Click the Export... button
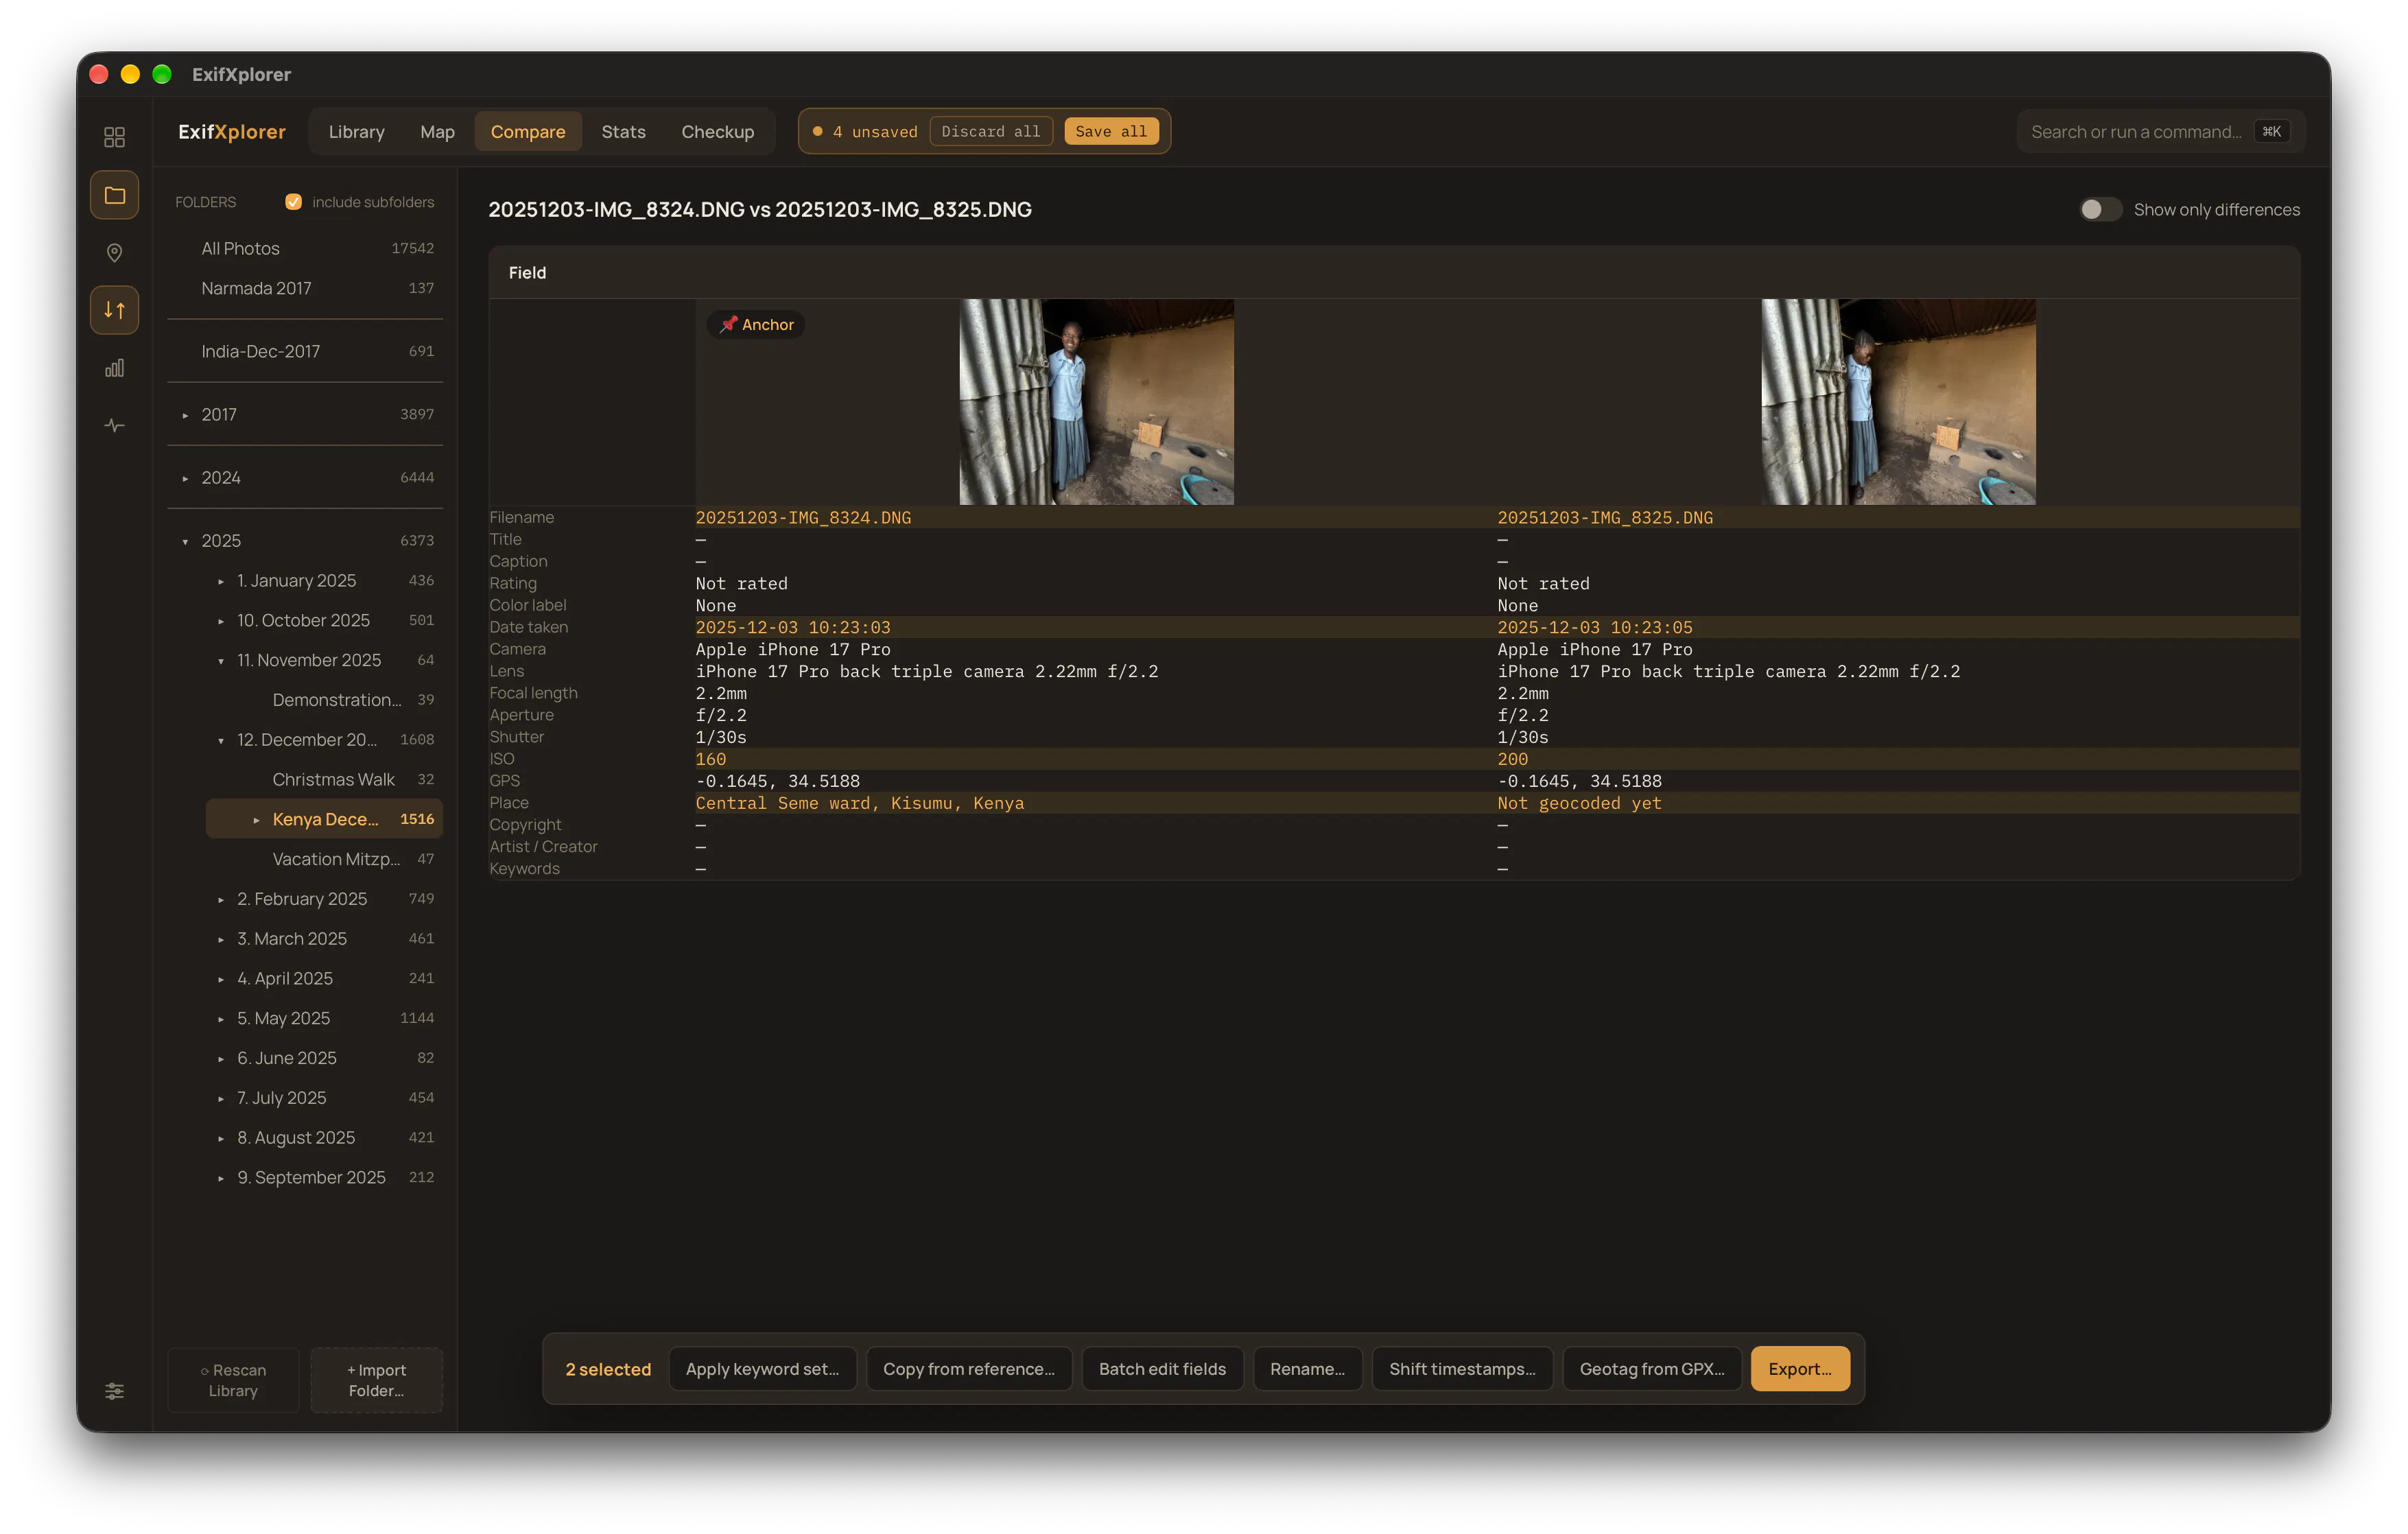The image size is (2408, 1534). [x=1799, y=1369]
